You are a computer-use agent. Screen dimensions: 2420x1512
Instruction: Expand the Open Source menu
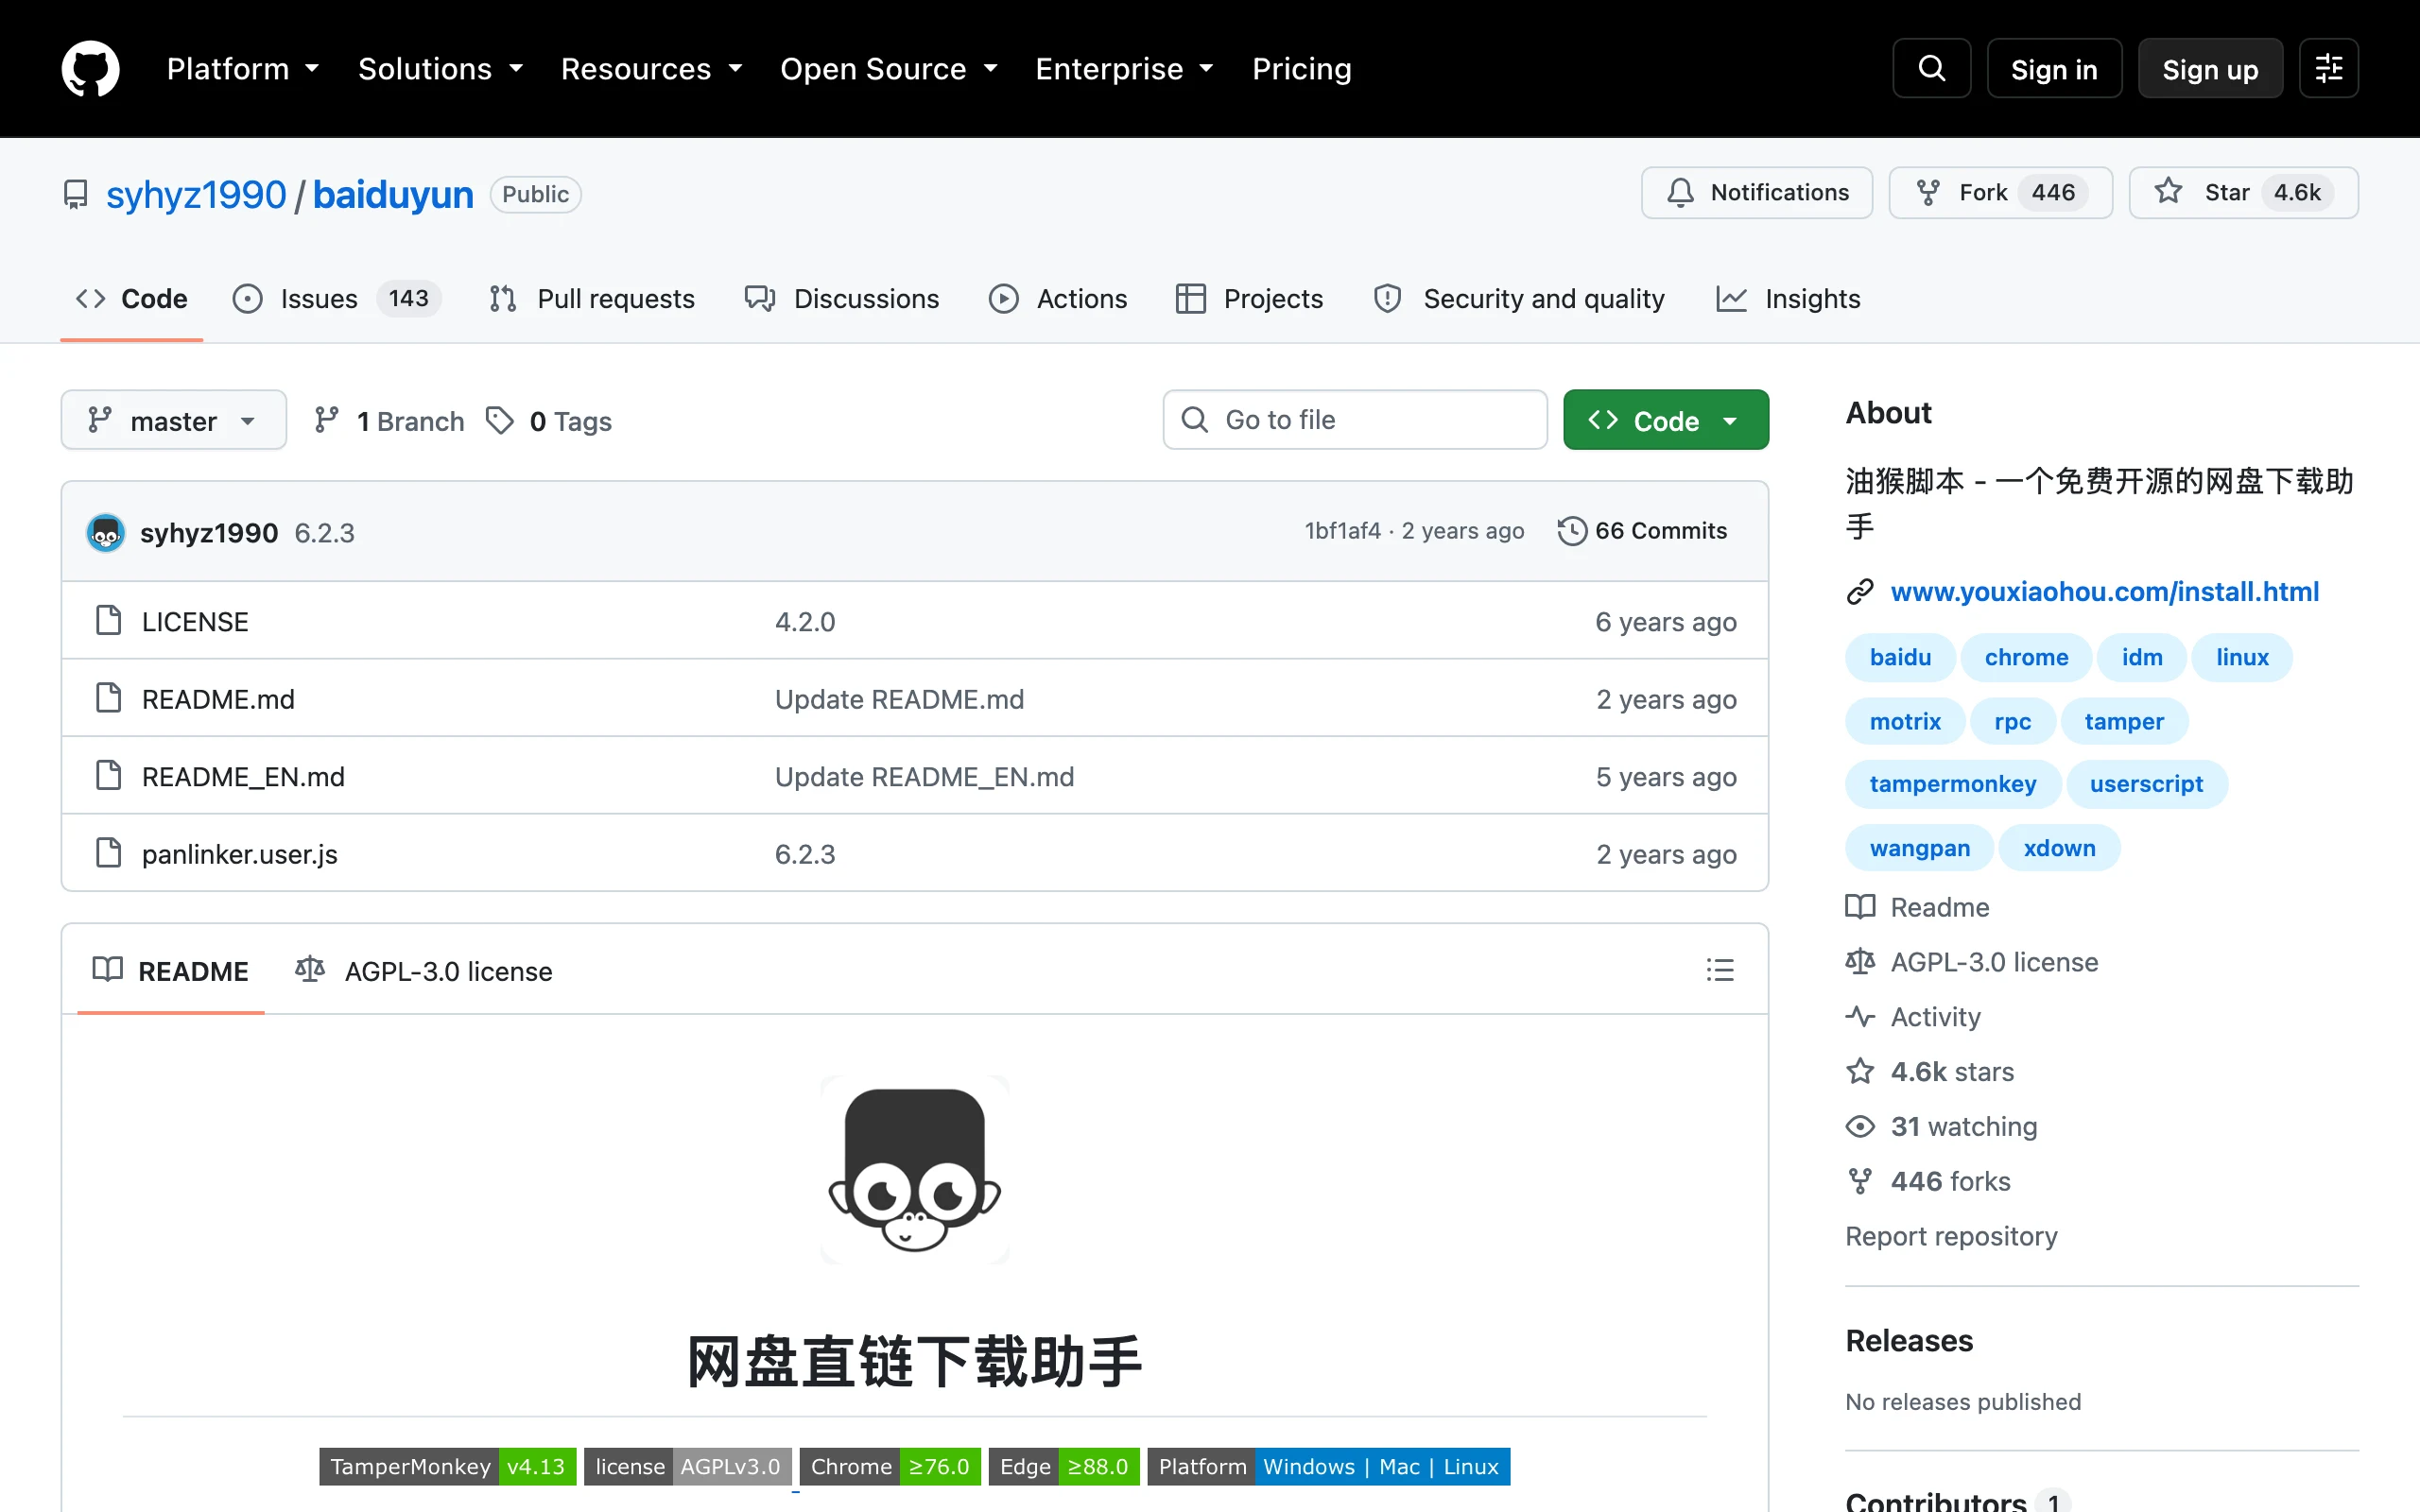tap(889, 68)
